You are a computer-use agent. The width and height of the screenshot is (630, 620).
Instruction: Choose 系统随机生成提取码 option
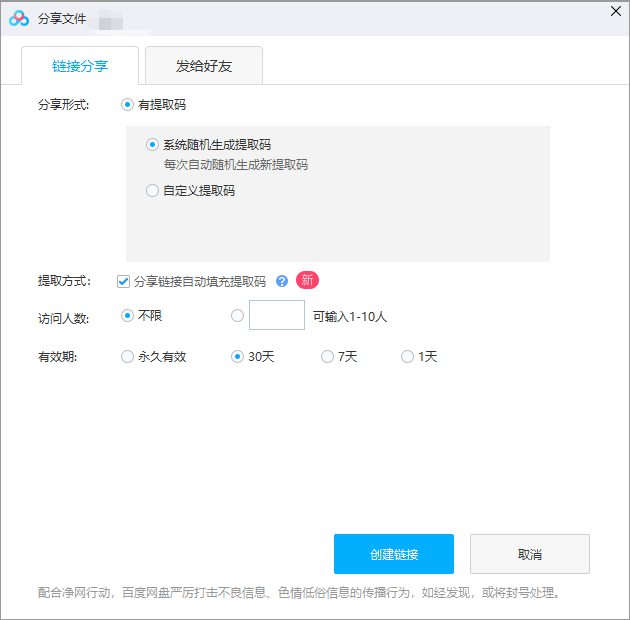pyautogui.click(x=152, y=144)
